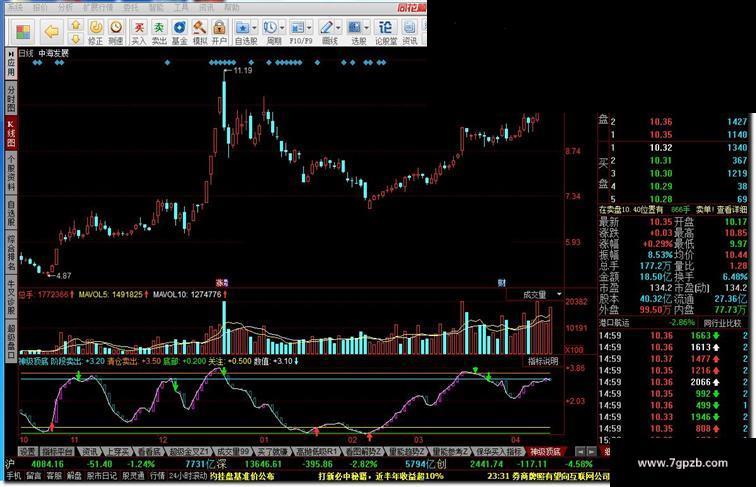
Task: Click the yellow up arrow icon
Action: (x=76, y=25)
